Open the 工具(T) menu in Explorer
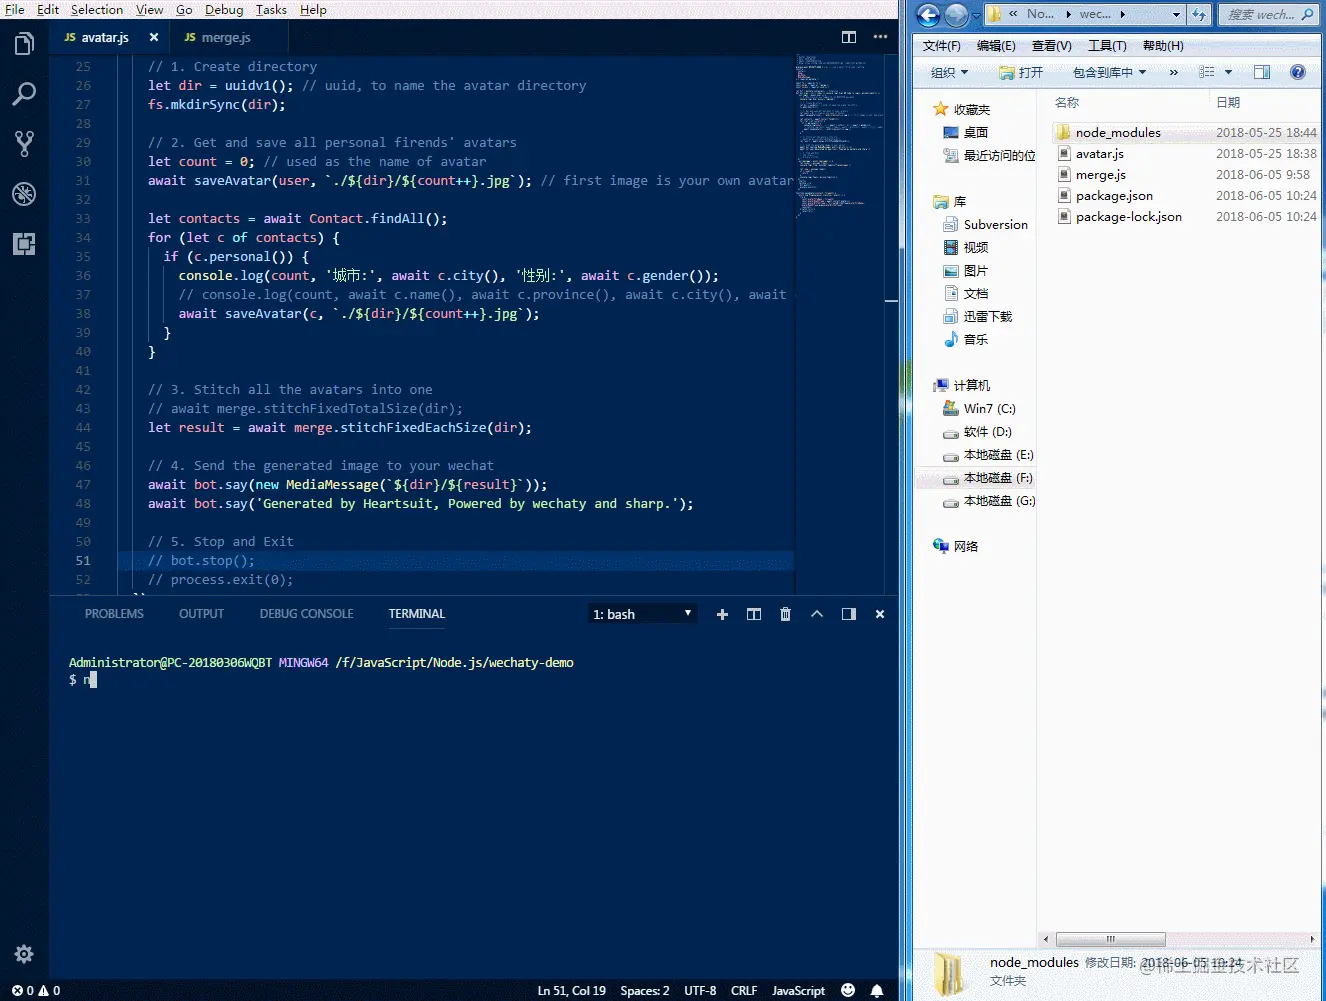 pyautogui.click(x=1107, y=46)
